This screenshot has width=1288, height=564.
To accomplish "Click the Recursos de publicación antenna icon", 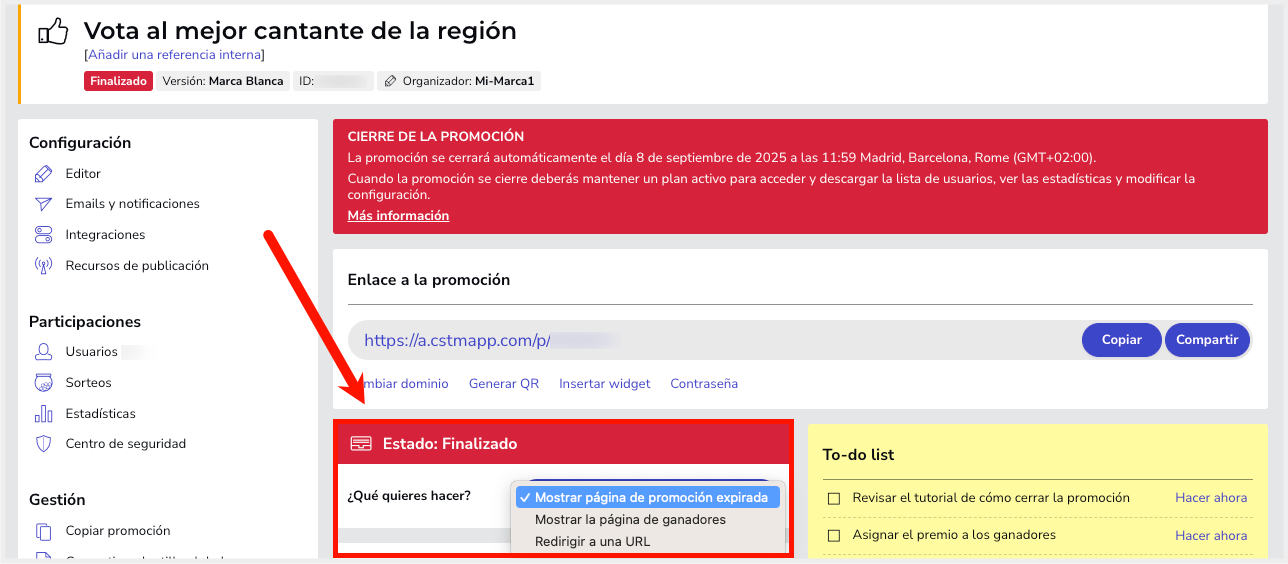I will click(x=43, y=266).
